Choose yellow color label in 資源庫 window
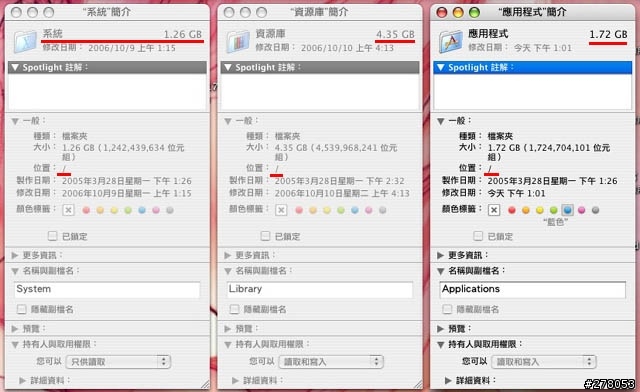Image resolution: width=640 pixels, height=392 pixels. 327,210
